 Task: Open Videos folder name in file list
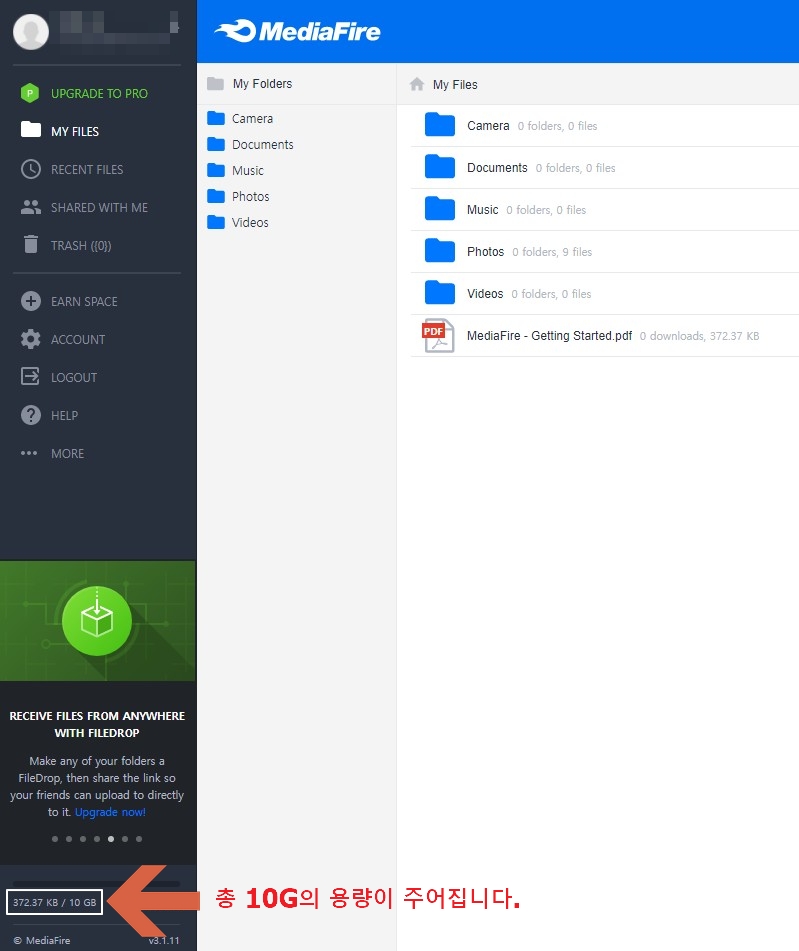click(485, 294)
